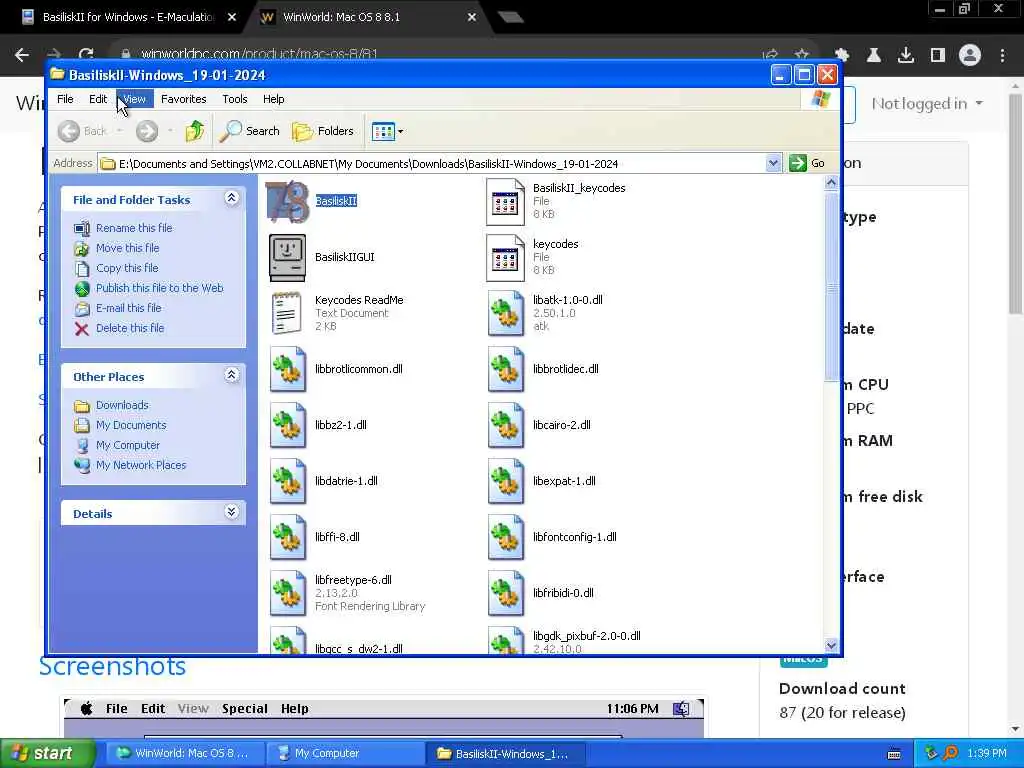Click inside the Address path field
The image size is (1024, 768).
(431, 163)
